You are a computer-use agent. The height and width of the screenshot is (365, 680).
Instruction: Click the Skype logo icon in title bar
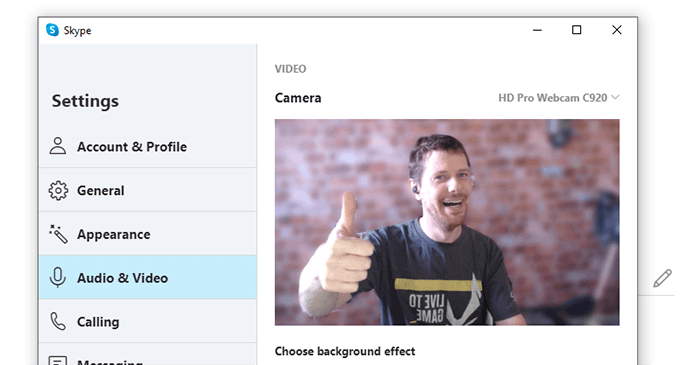click(52, 30)
